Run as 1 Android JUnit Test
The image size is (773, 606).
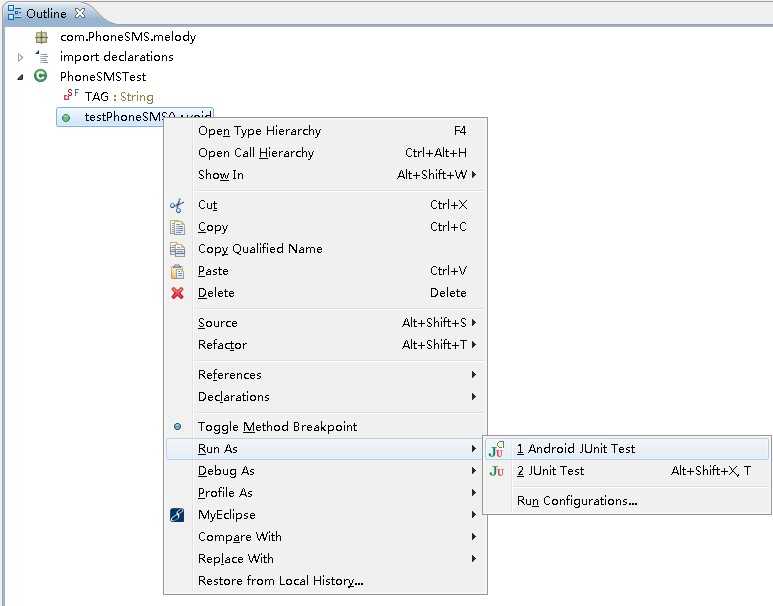(627, 449)
